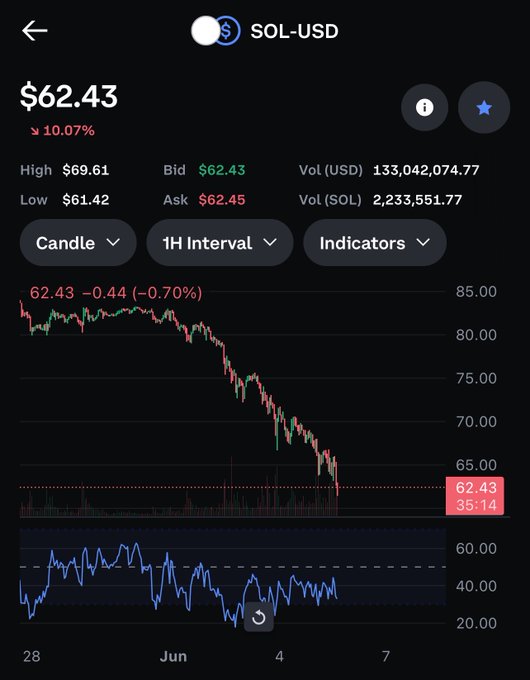The width and height of the screenshot is (530, 680).
Task: Tap the red Ask price $62.45
Action: (222, 200)
